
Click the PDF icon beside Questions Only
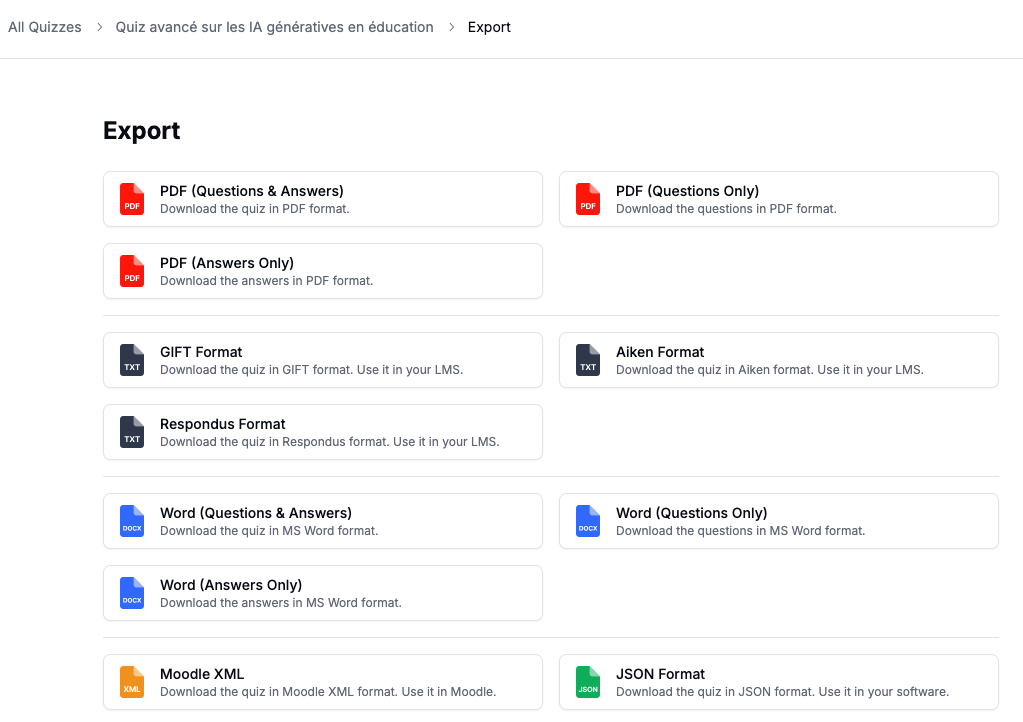tap(588, 199)
